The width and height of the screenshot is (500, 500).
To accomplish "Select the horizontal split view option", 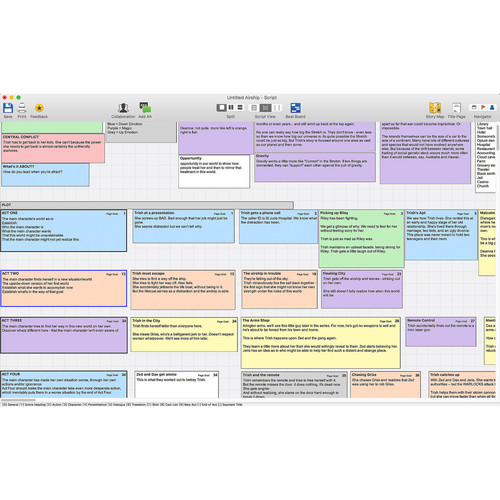I will coord(240,107).
